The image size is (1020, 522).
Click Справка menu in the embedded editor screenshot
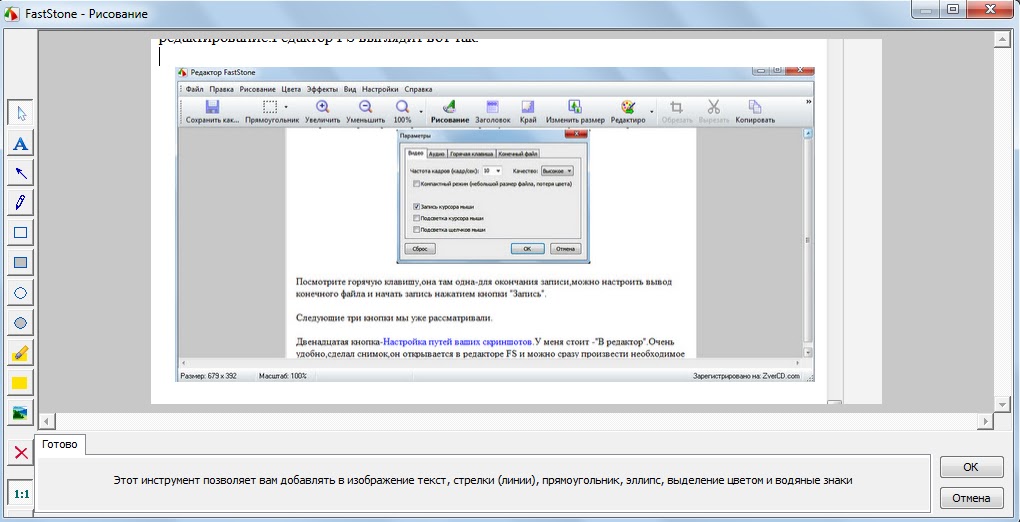click(x=418, y=89)
